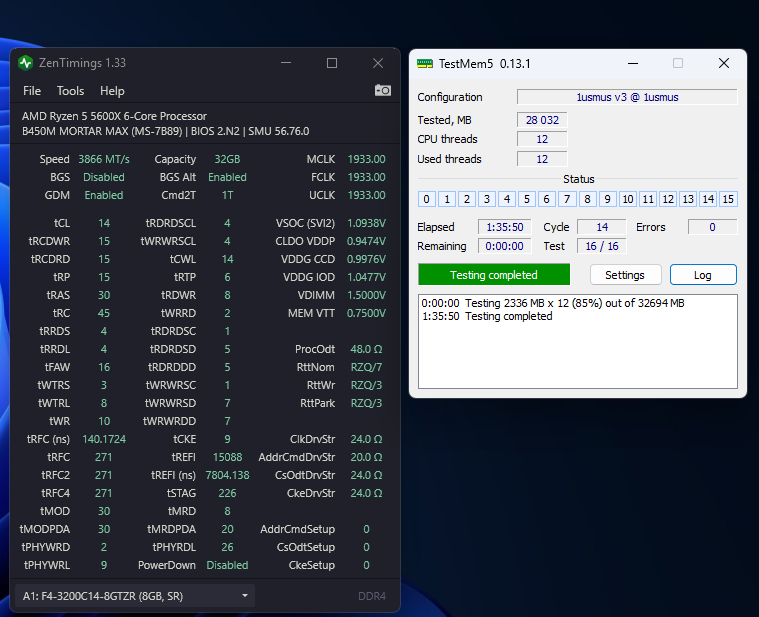Click the log line '1:35:50 Testing completed'
This screenshot has width=759, height=617.
[487, 316]
